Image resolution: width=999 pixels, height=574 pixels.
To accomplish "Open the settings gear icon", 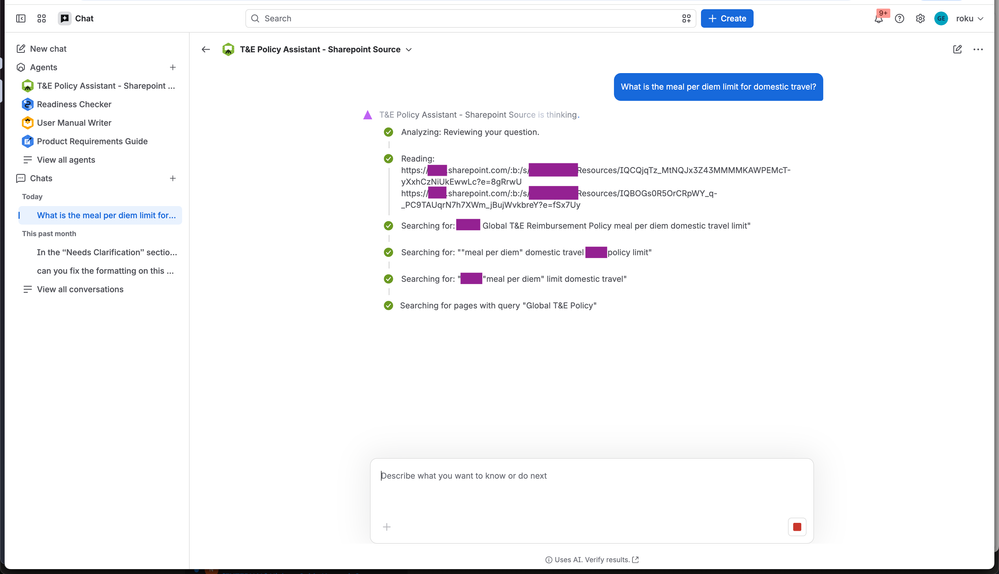I will [920, 18].
